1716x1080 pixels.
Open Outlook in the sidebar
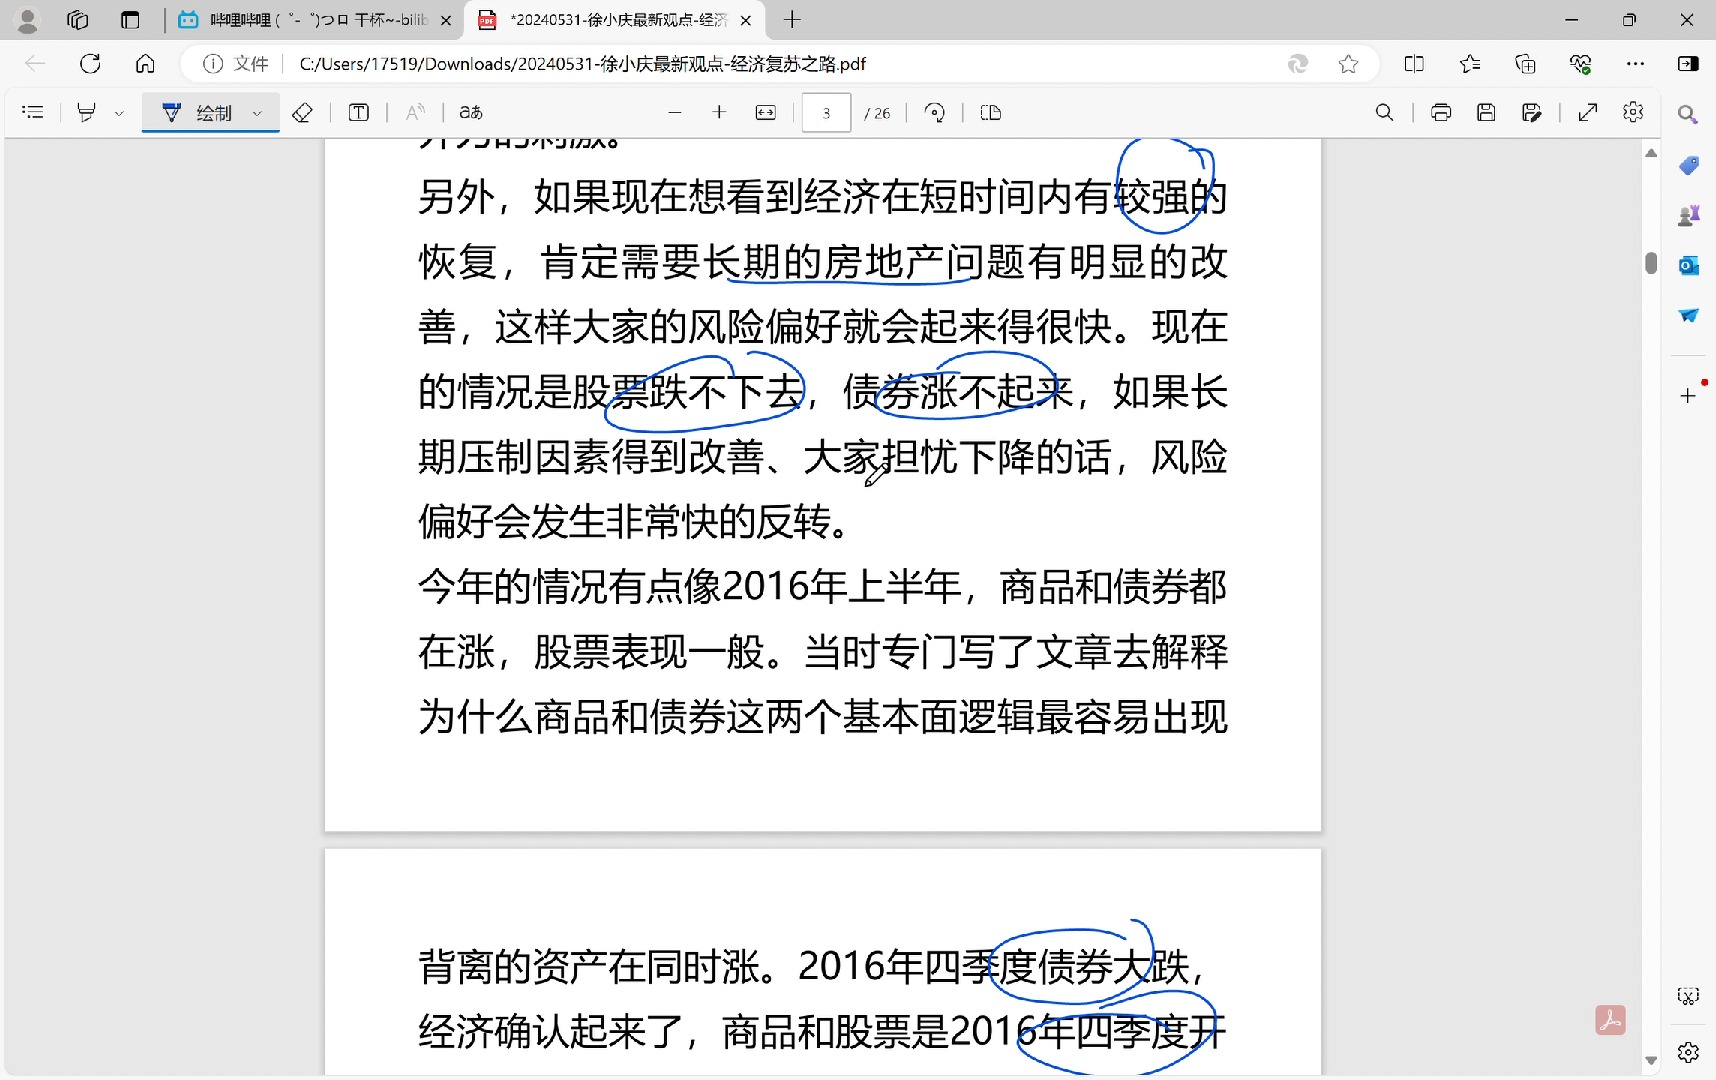(1688, 265)
